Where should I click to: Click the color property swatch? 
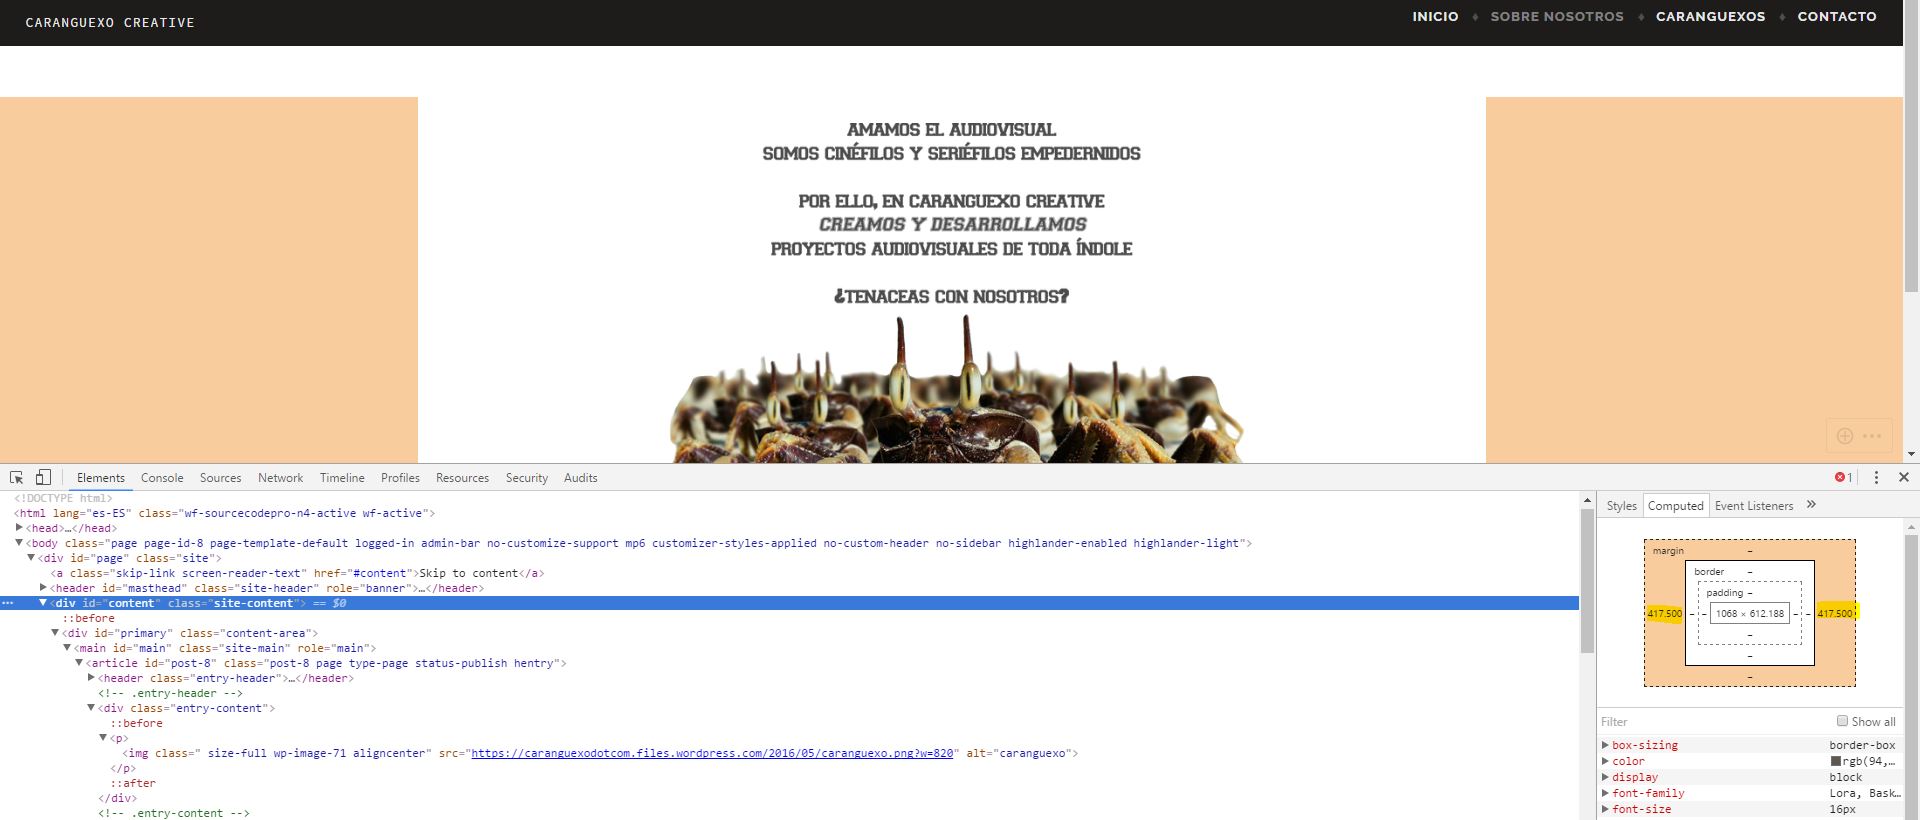pos(1836,761)
